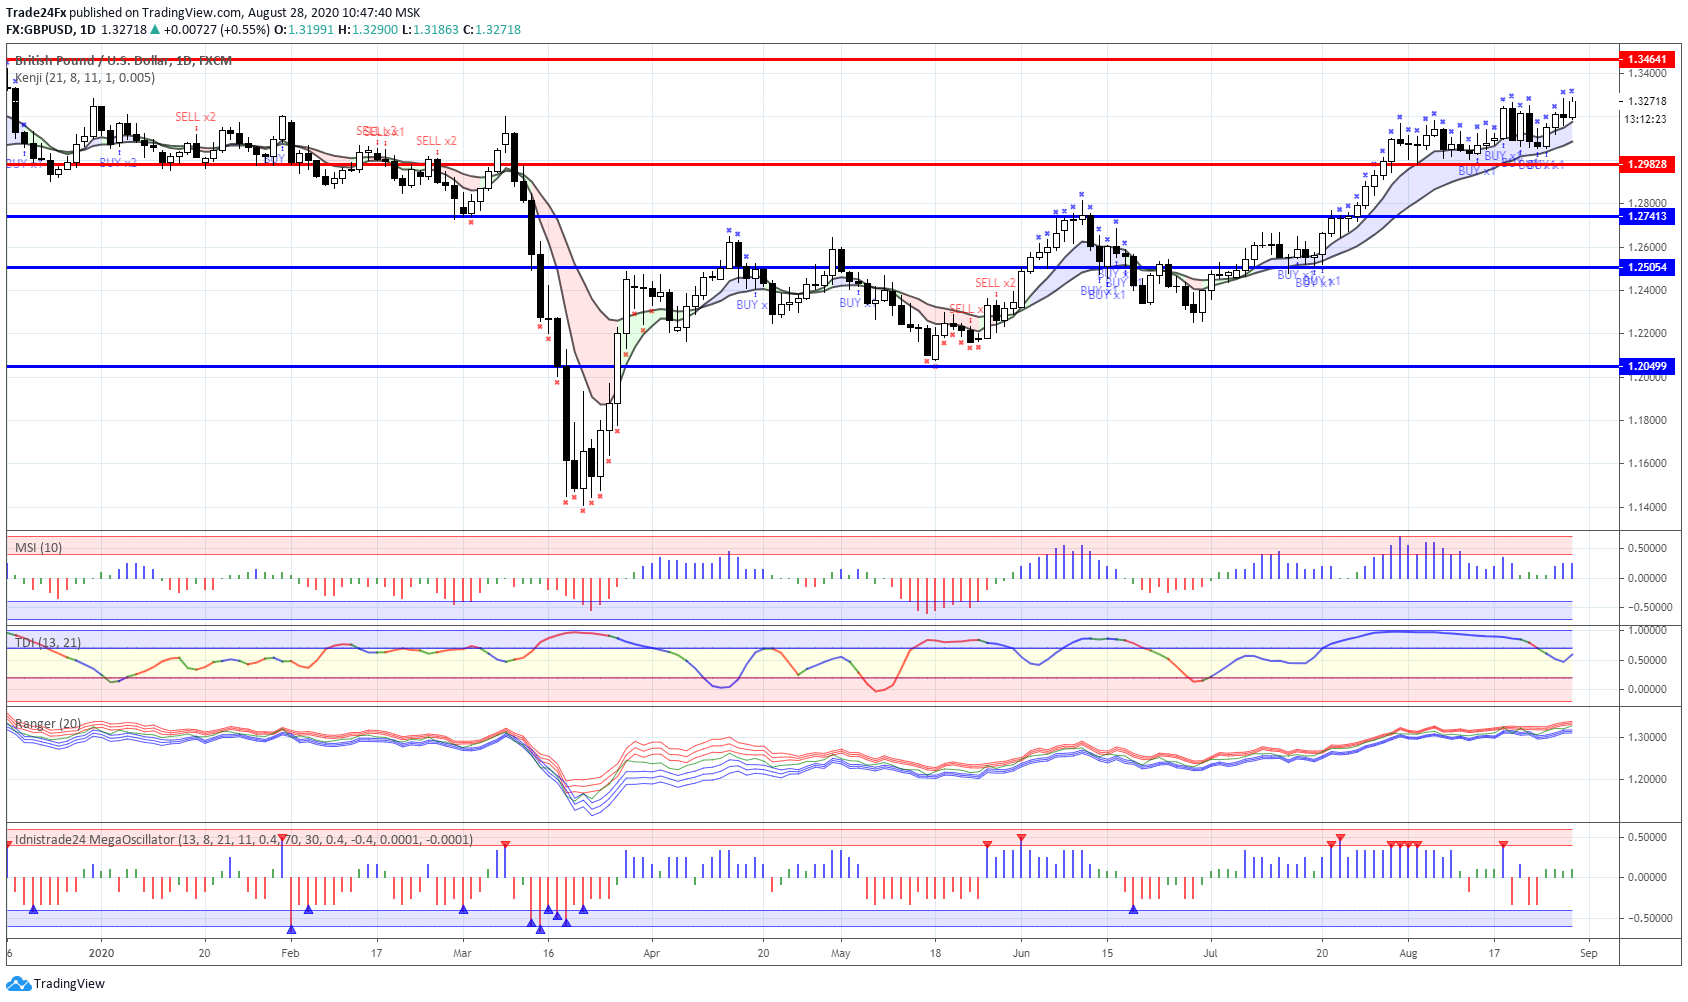Click the 1.18000 value on the price axis
The image size is (1688, 1002).
pos(1647,420)
